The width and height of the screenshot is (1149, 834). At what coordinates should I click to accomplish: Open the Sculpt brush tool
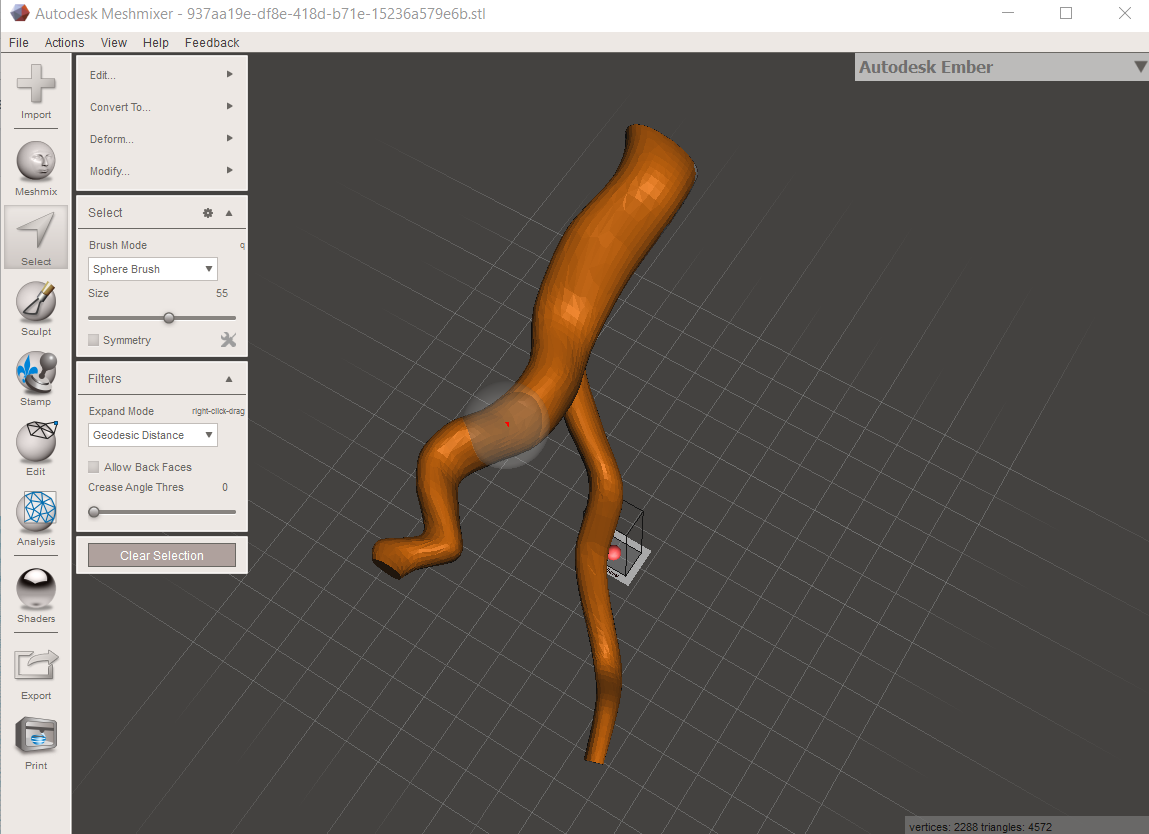point(36,301)
